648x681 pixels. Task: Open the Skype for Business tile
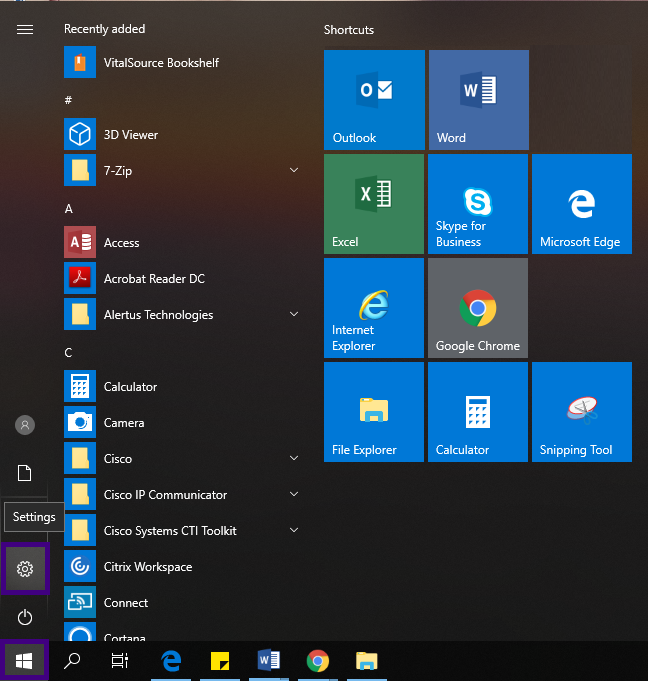[x=478, y=204]
